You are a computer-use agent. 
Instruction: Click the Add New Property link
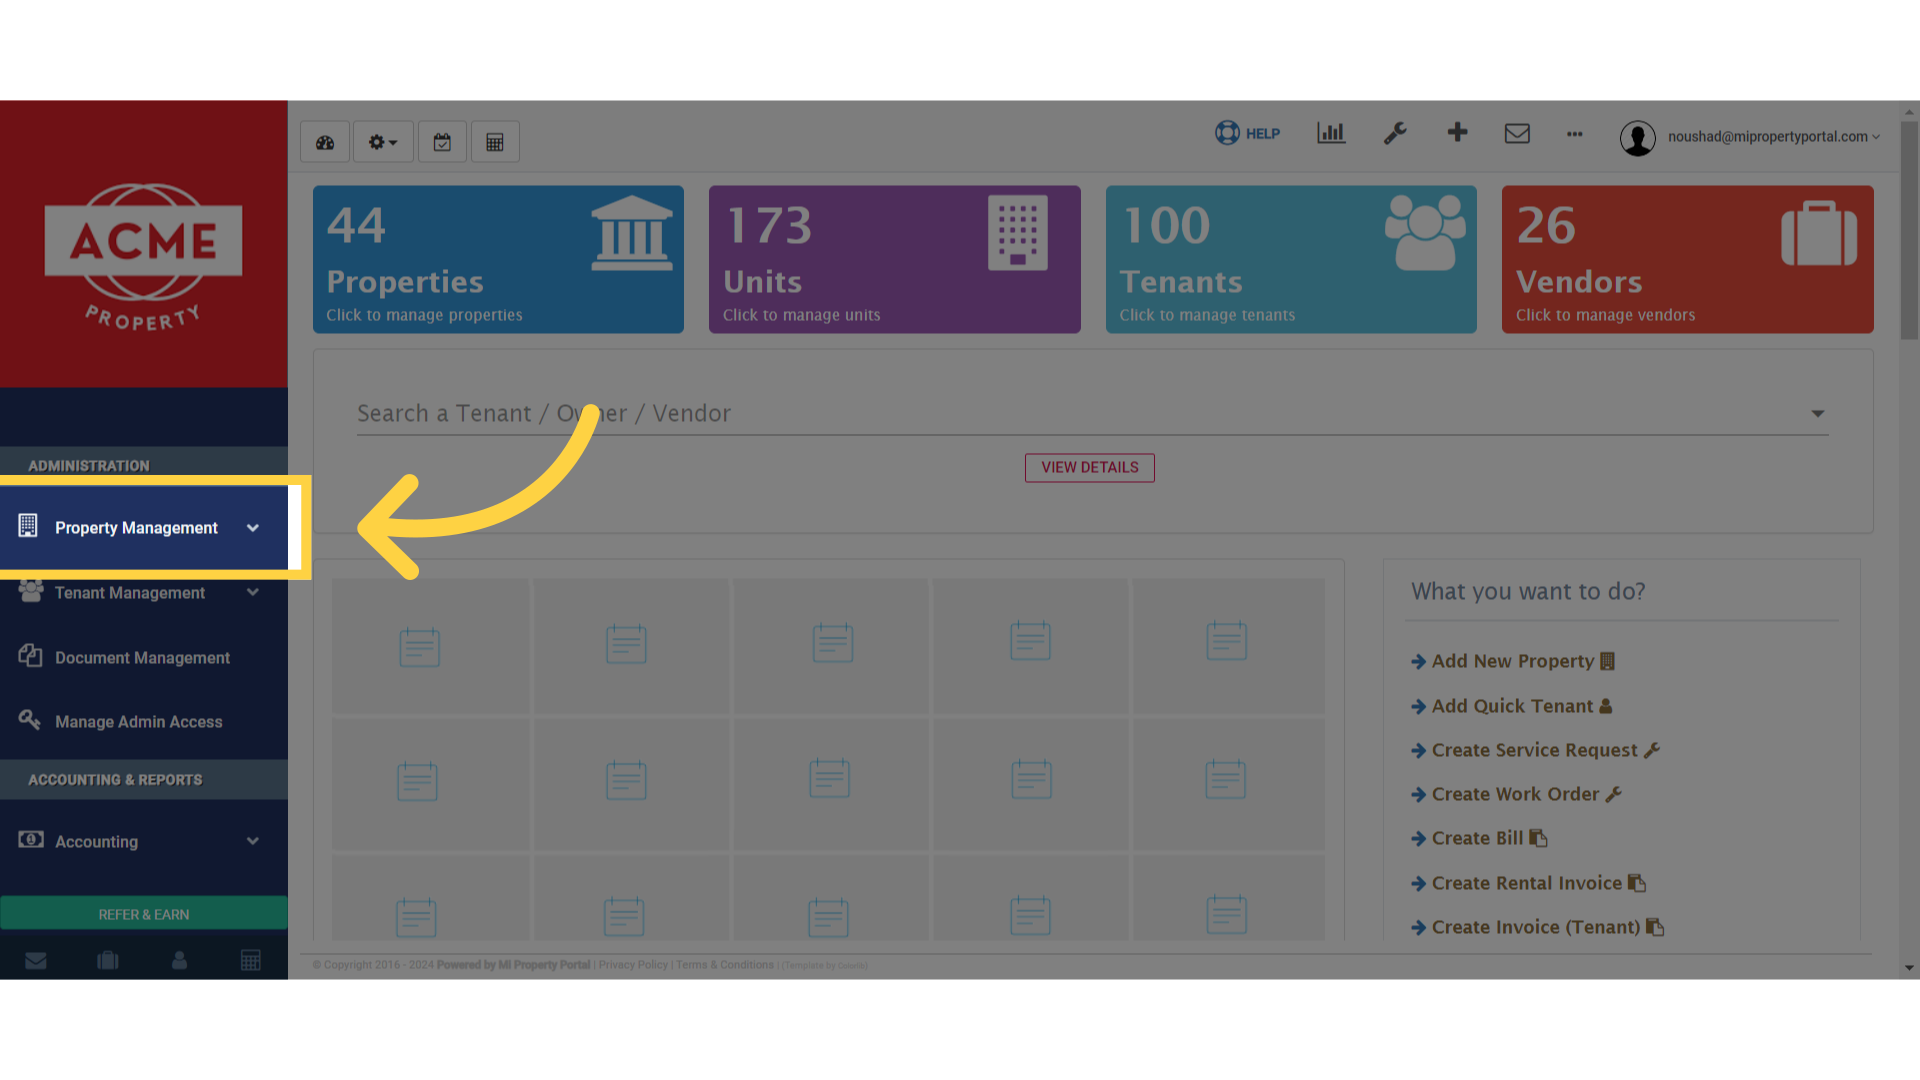1512,660
